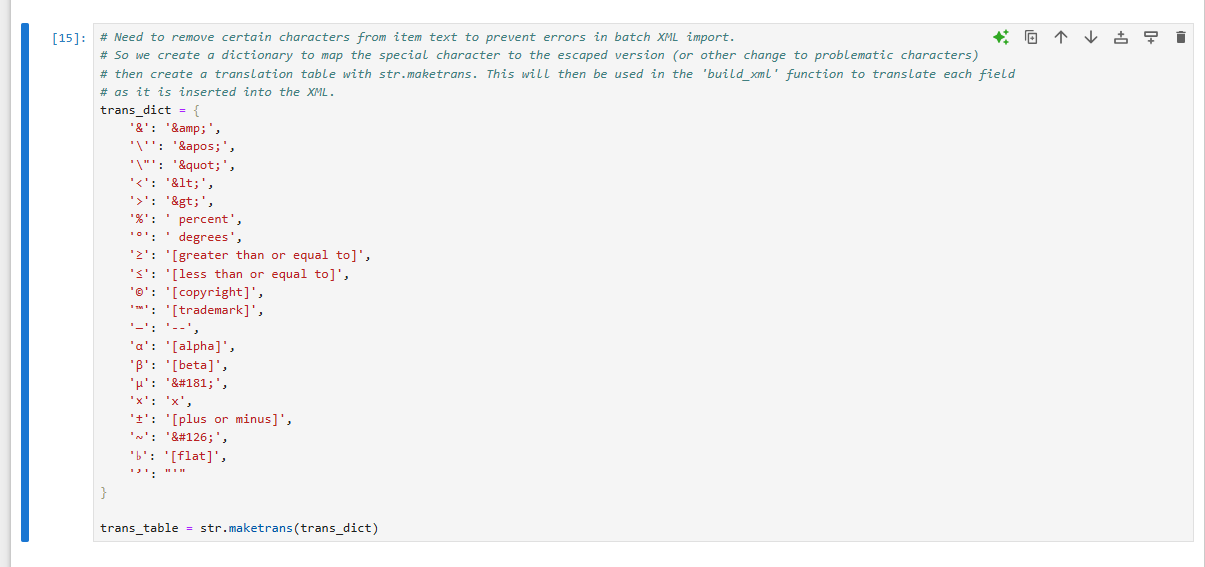Click the green AI sparkle icon
This screenshot has height=567, width=1205.
pyautogui.click(x=1001, y=38)
